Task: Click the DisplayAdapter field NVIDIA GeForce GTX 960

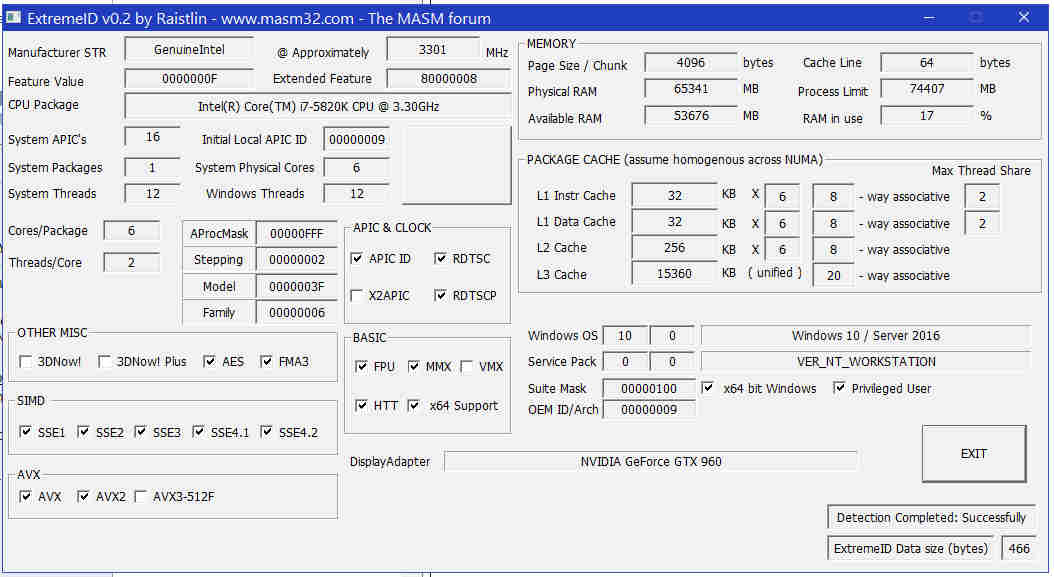Action: point(651,461)
